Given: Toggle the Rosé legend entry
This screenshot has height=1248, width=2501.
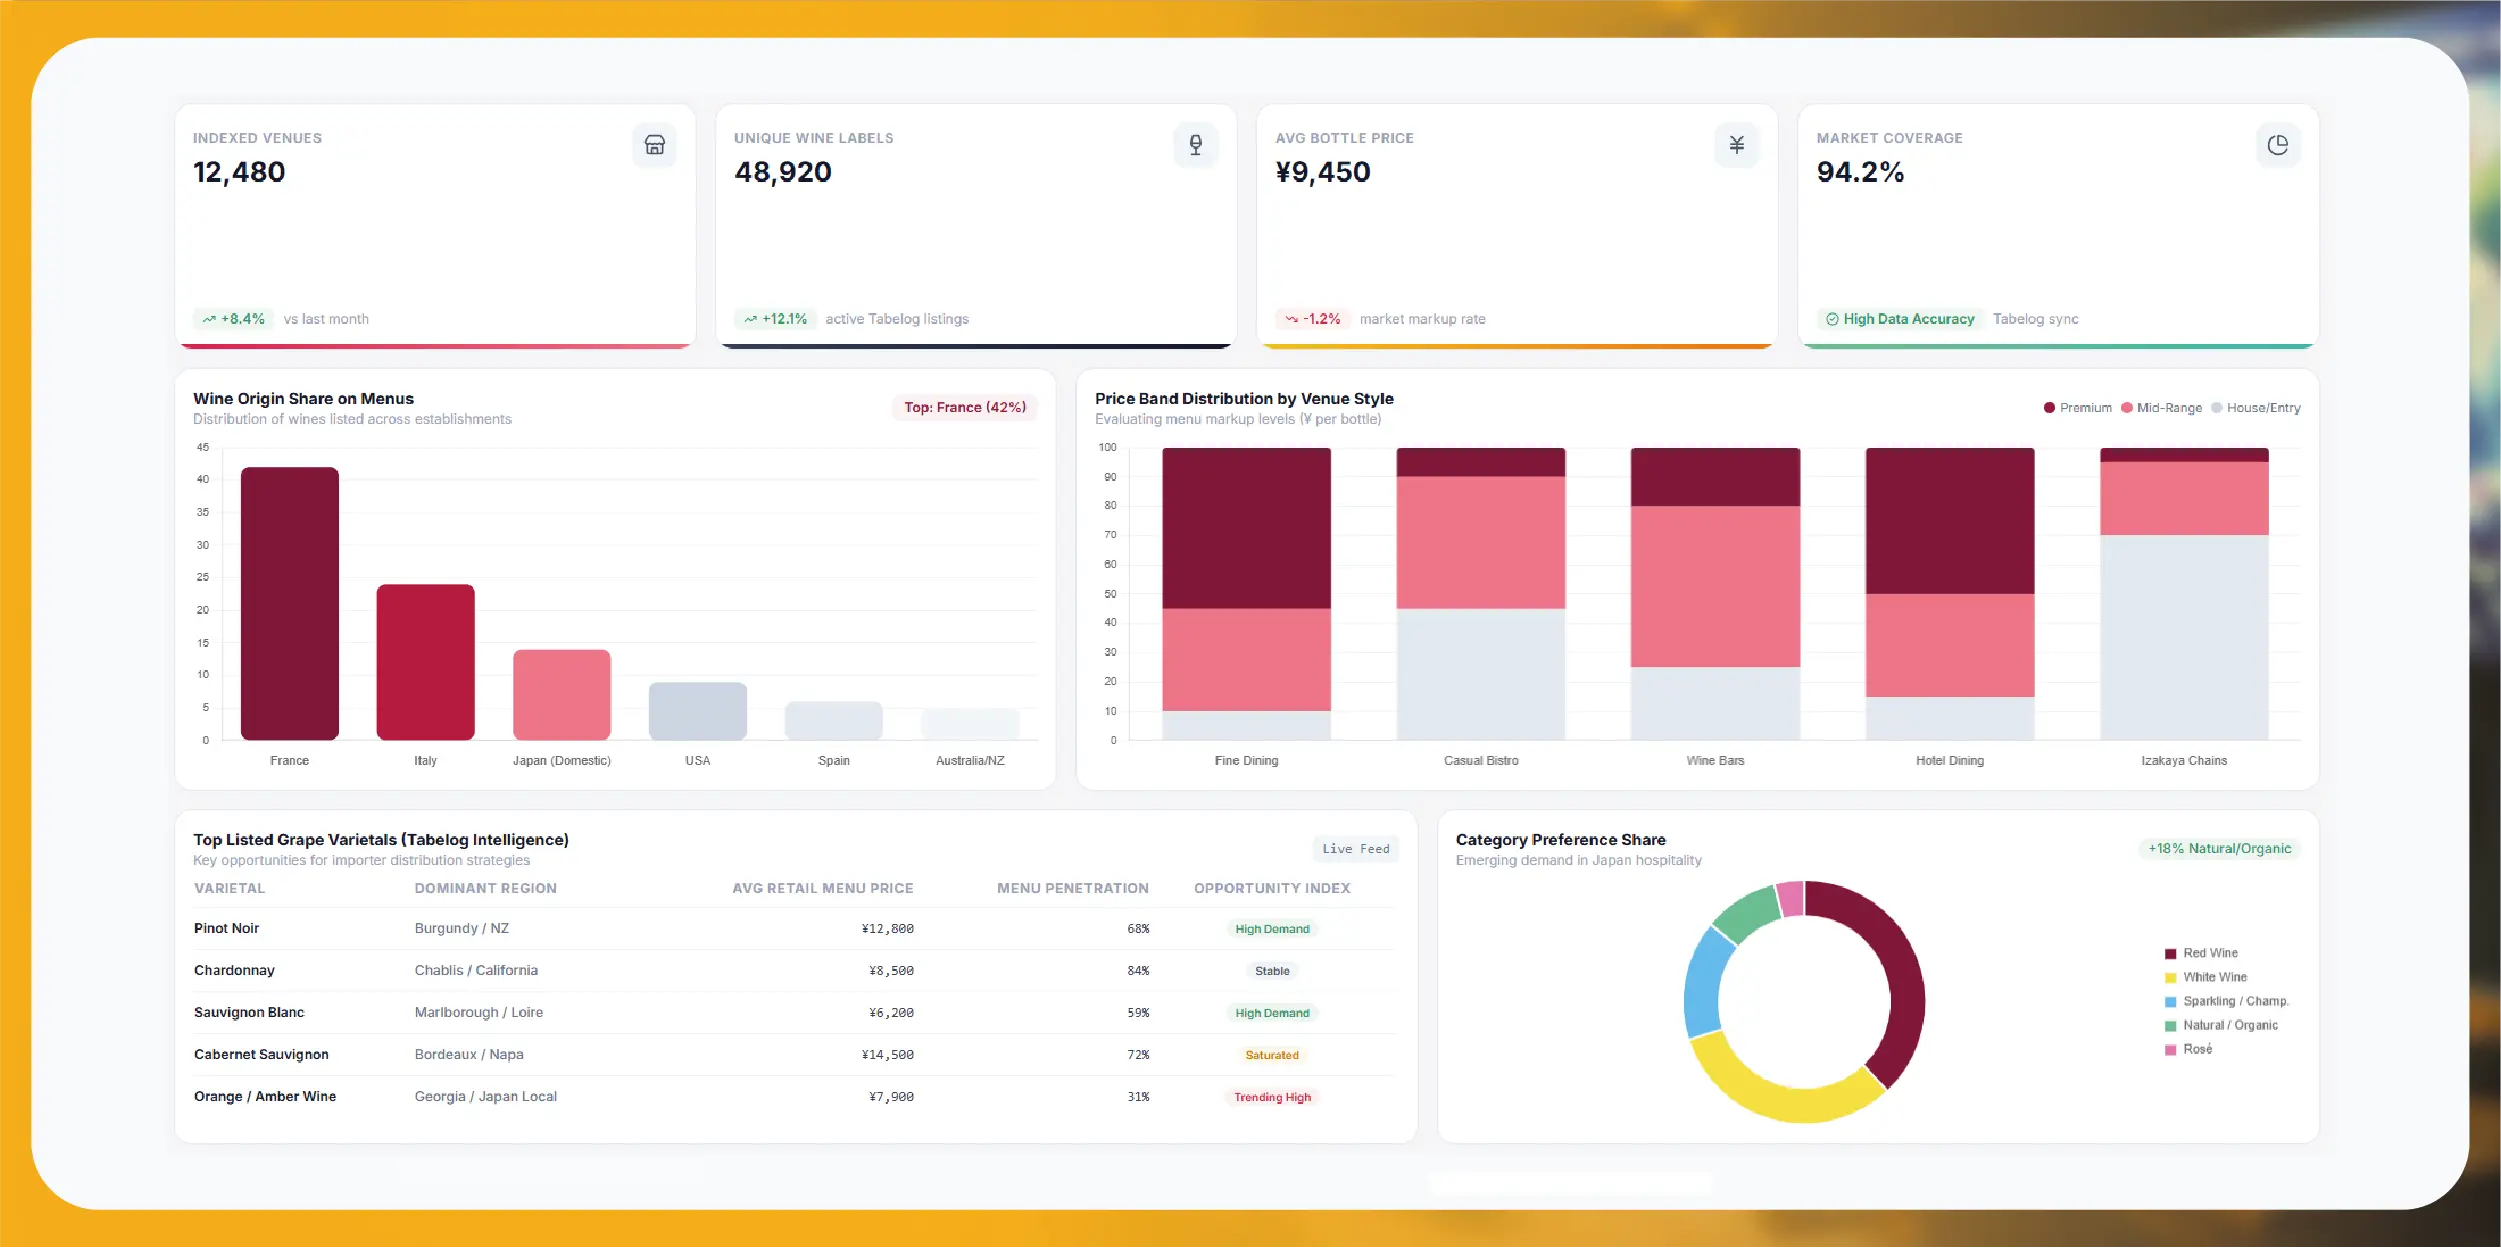Looking at the screenshot, I should pos(2188,1050).
